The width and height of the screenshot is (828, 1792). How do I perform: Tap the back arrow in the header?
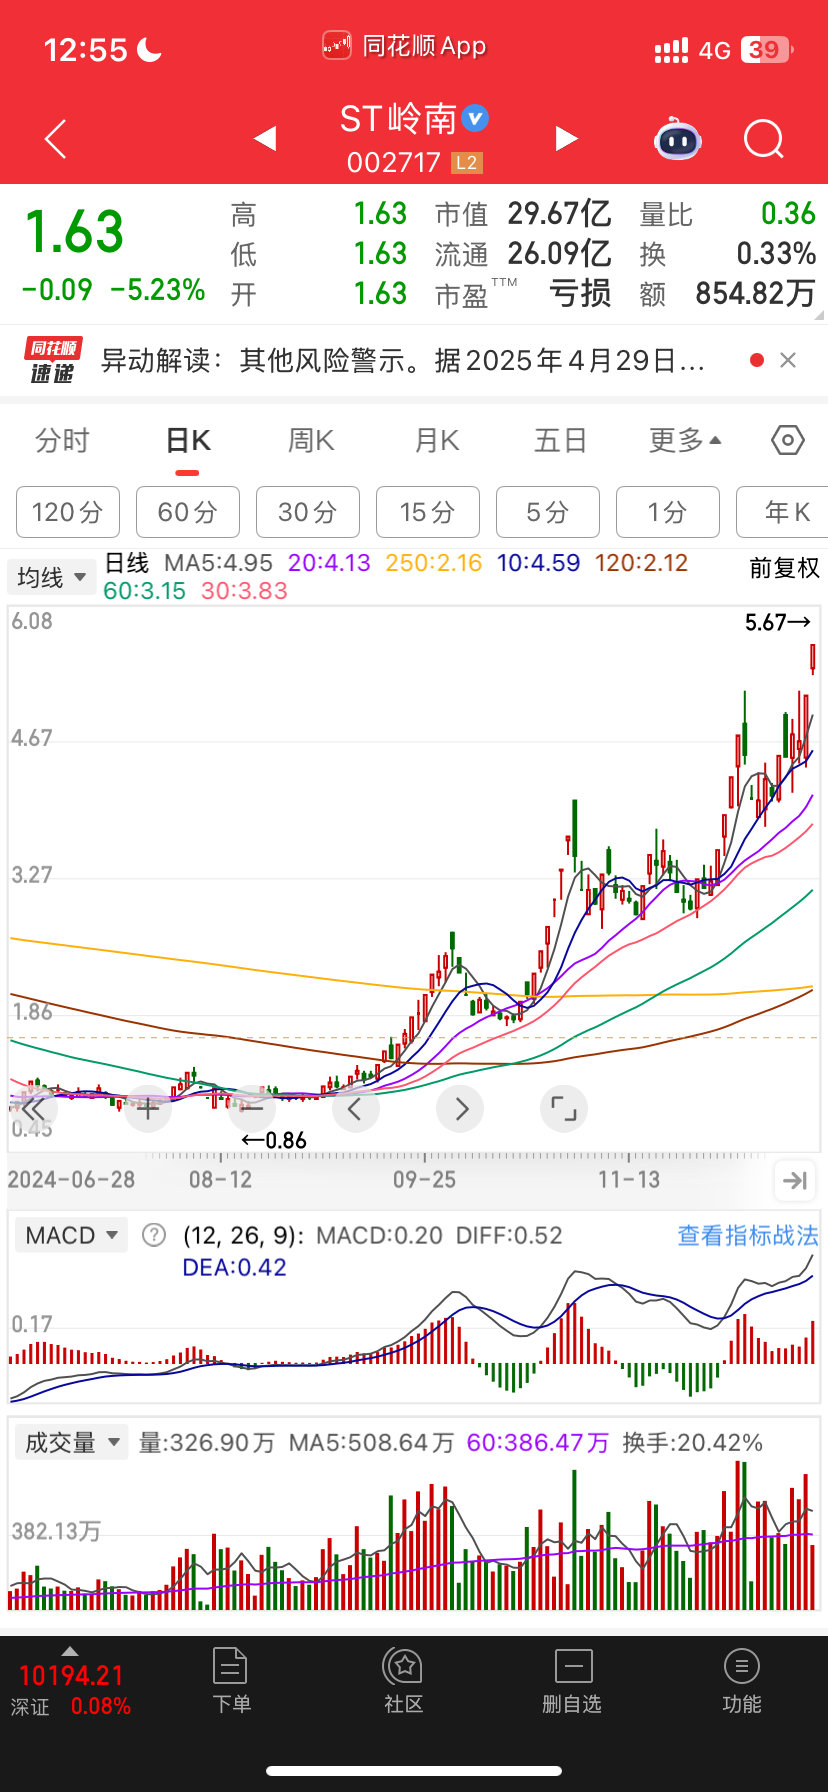[x=56, y=139]
